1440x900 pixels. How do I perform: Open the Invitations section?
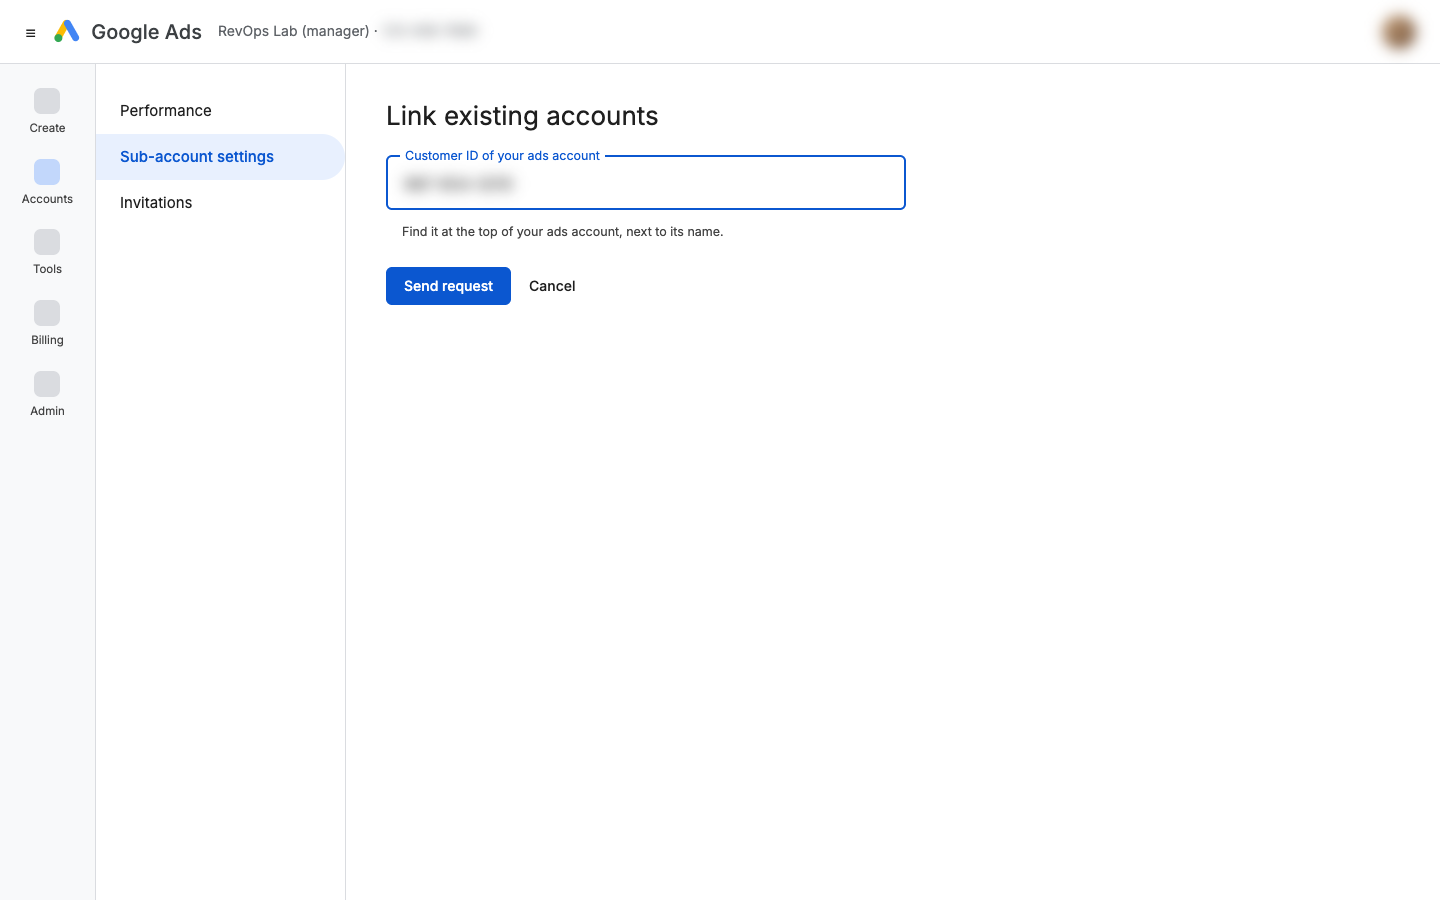(220, 203)
